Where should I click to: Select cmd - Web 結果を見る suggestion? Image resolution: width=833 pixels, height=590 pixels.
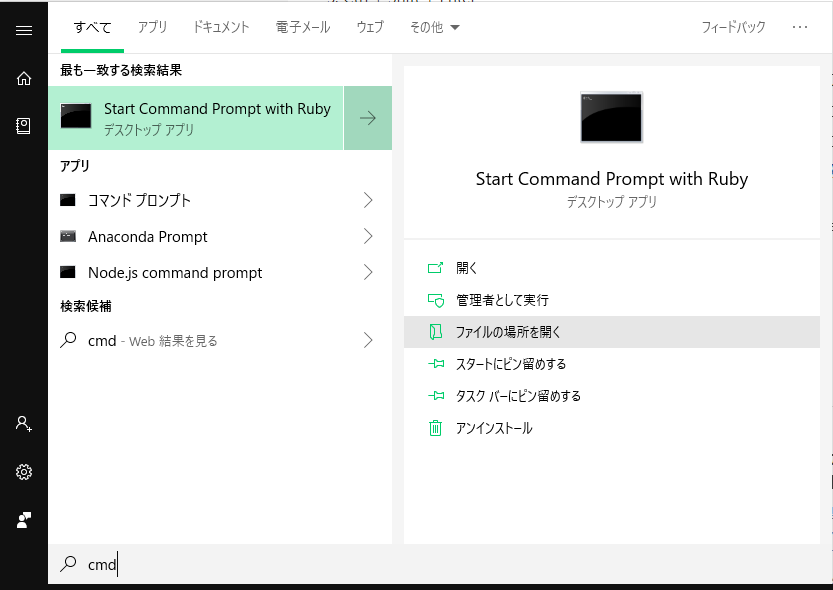click(220, 340)
